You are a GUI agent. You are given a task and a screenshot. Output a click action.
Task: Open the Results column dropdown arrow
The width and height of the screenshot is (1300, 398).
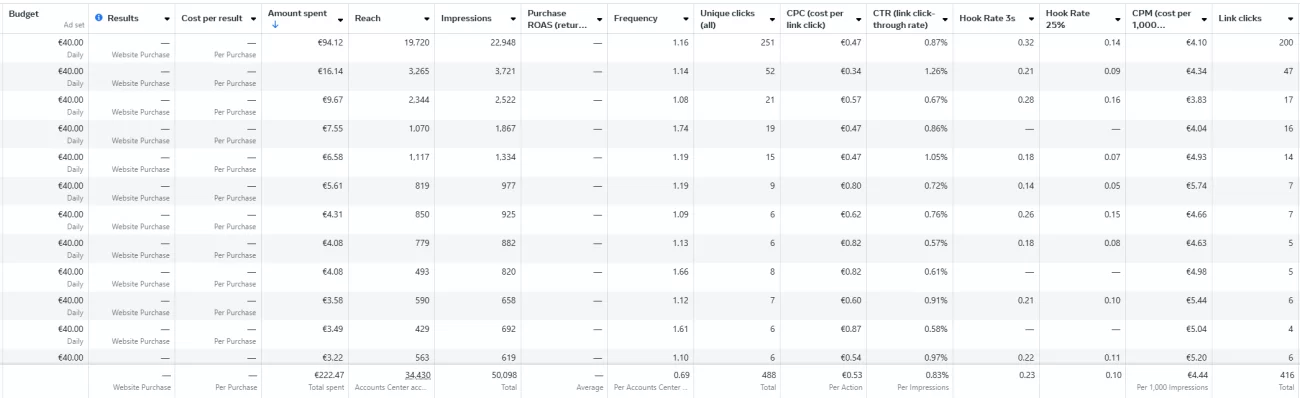pos(165,19)
